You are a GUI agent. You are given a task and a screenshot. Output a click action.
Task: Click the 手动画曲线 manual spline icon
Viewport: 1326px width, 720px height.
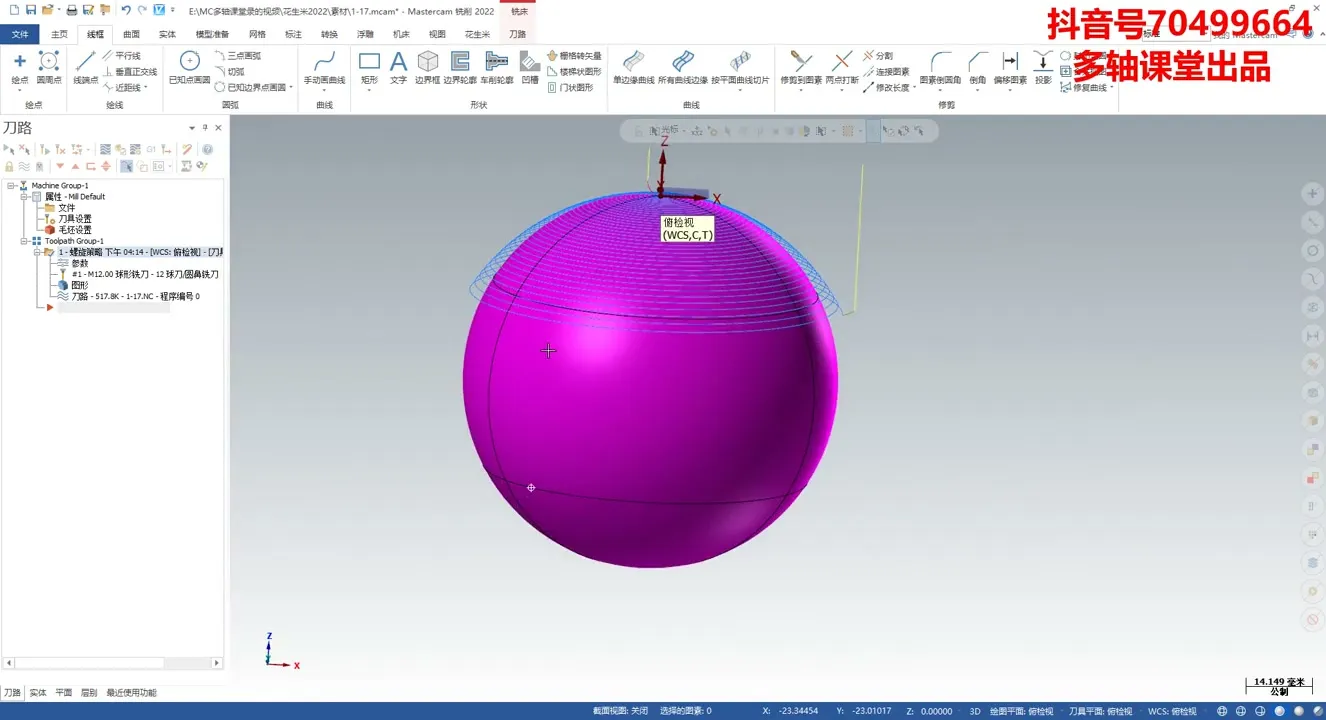[x=324, y=66]
